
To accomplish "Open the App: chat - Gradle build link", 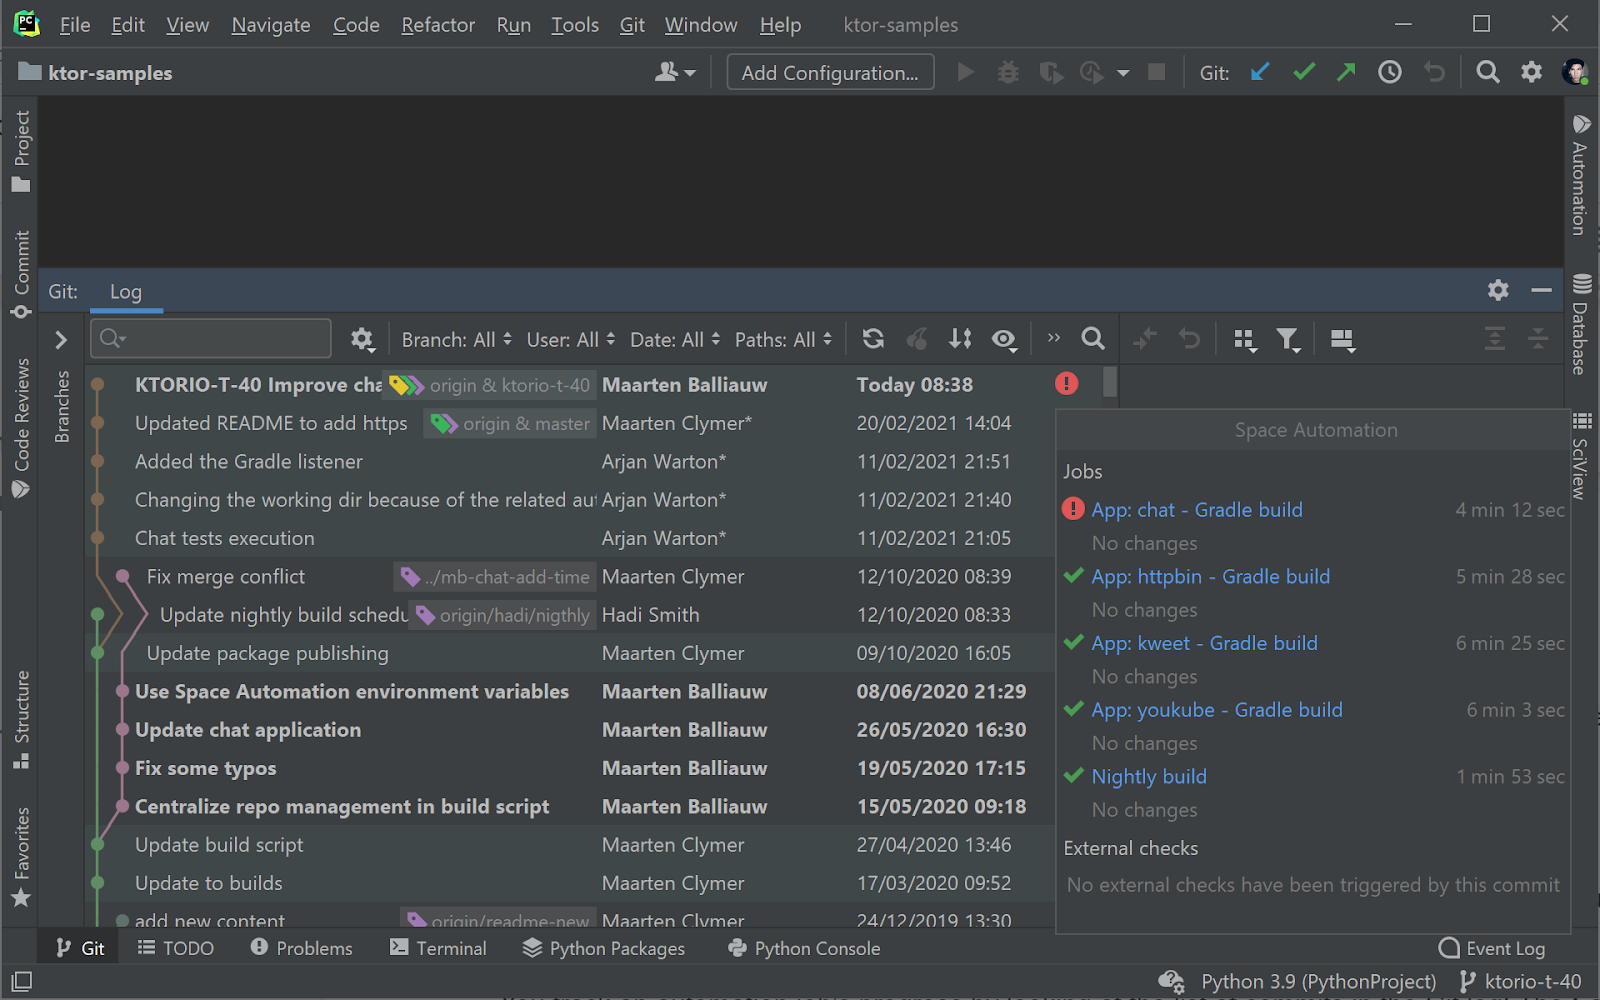I will click(x=1196, y=510).
